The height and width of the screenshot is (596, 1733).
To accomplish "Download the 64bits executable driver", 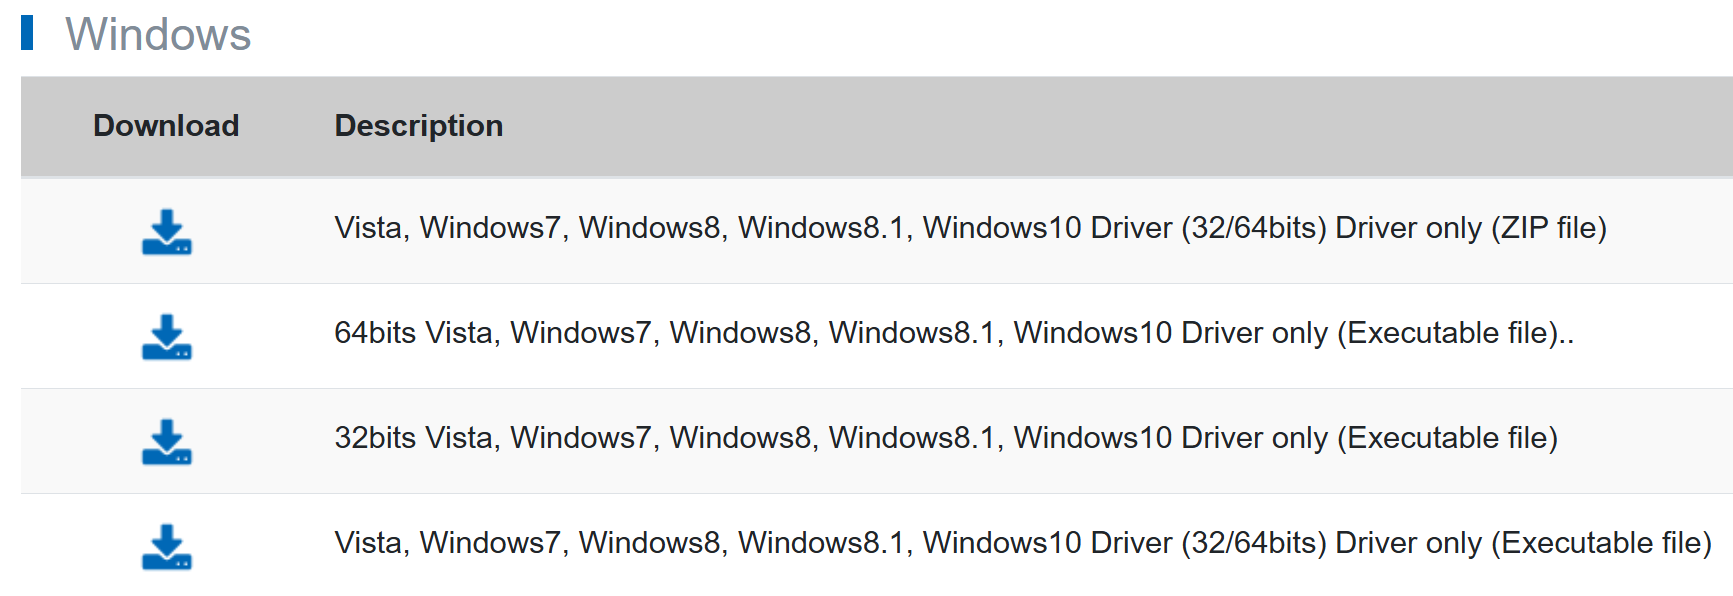I will click(x=166, y=336).
